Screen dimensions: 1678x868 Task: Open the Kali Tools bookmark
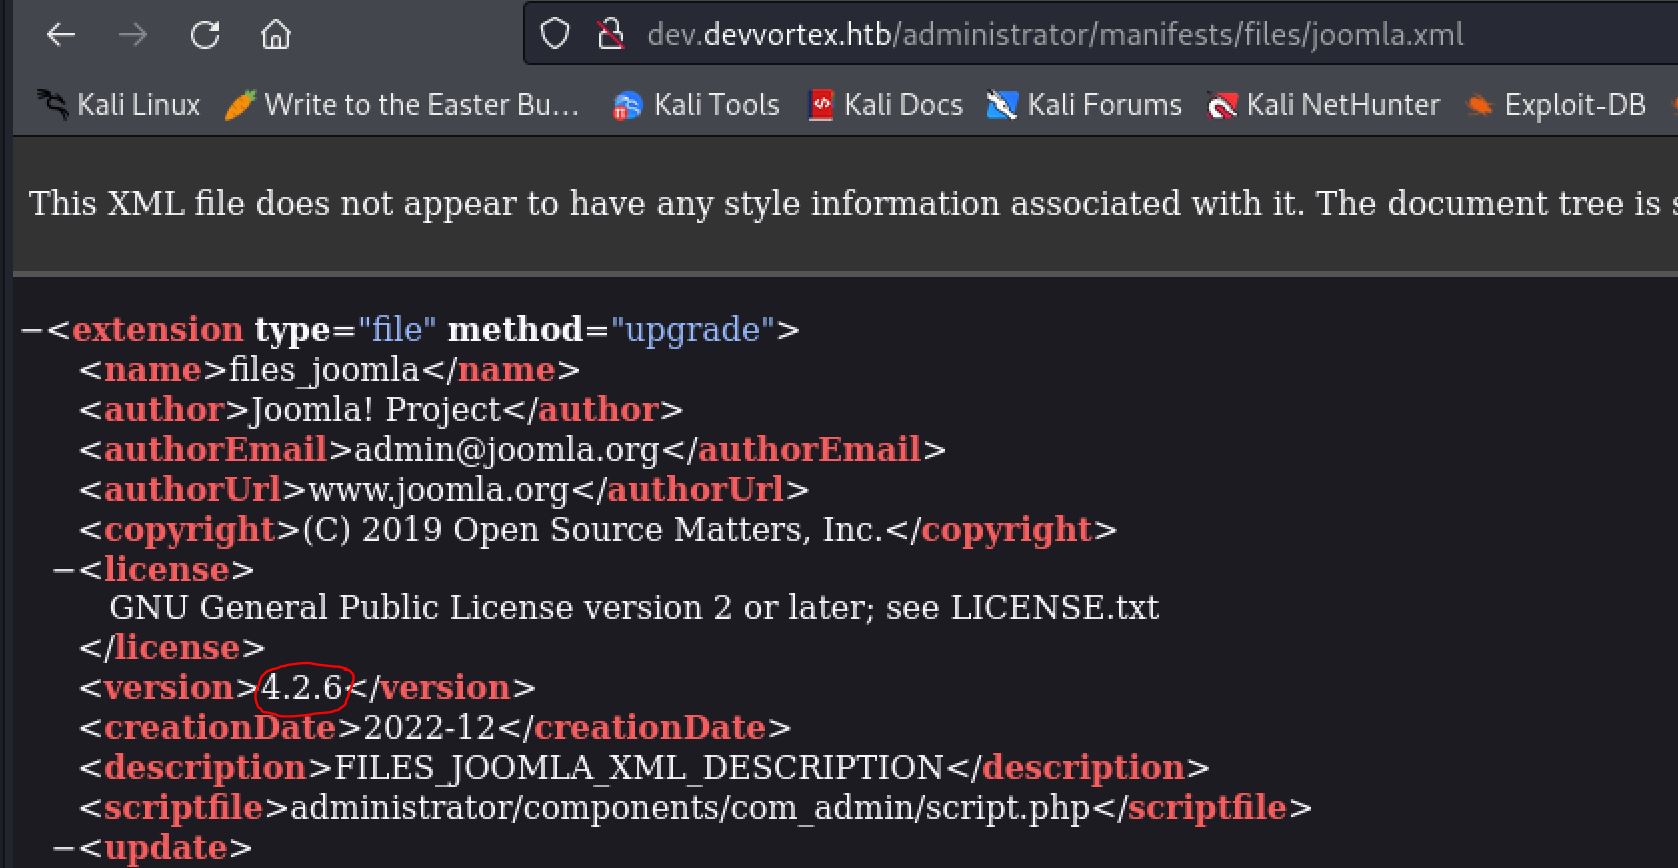pos(696,105)
